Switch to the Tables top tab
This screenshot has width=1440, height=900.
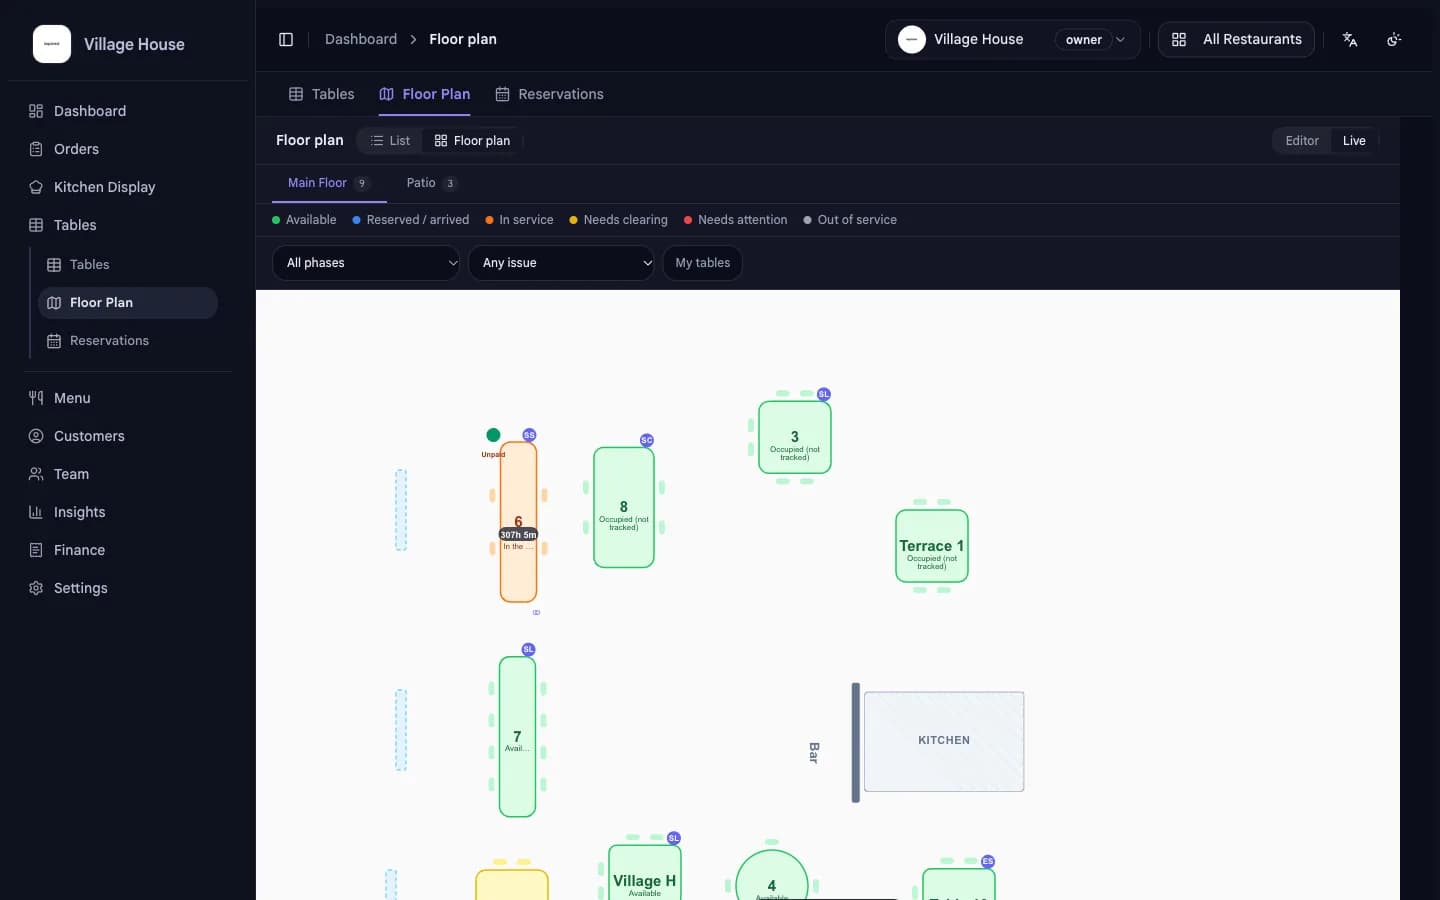click(322, 94)
